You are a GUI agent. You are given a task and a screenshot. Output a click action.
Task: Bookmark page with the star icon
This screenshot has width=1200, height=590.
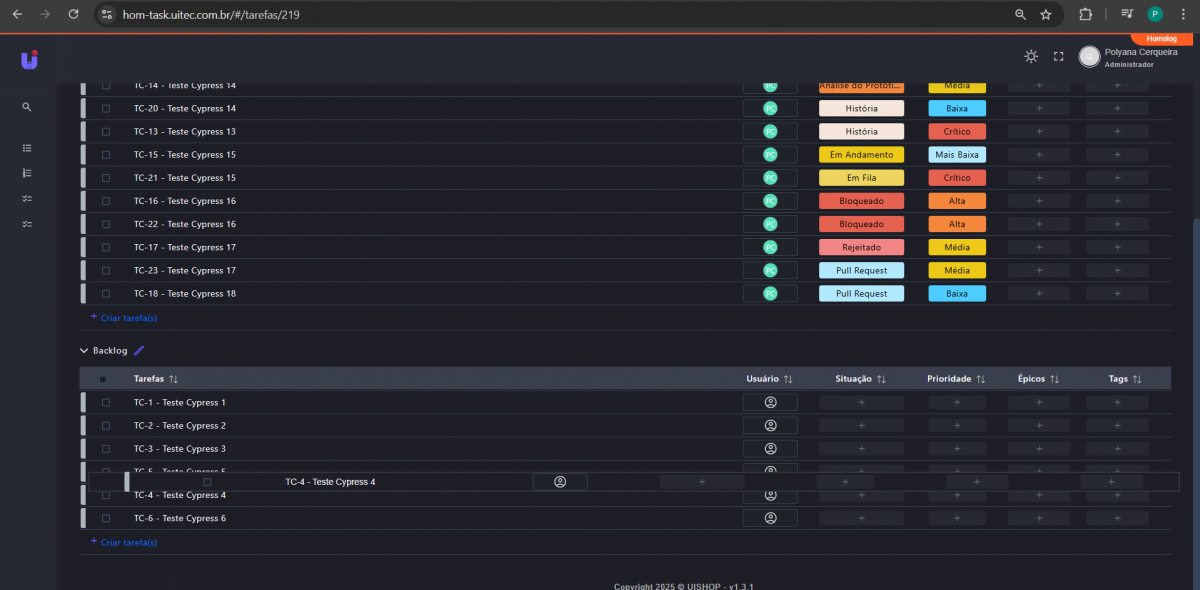pyautogui.click(x=1046, y=15)
